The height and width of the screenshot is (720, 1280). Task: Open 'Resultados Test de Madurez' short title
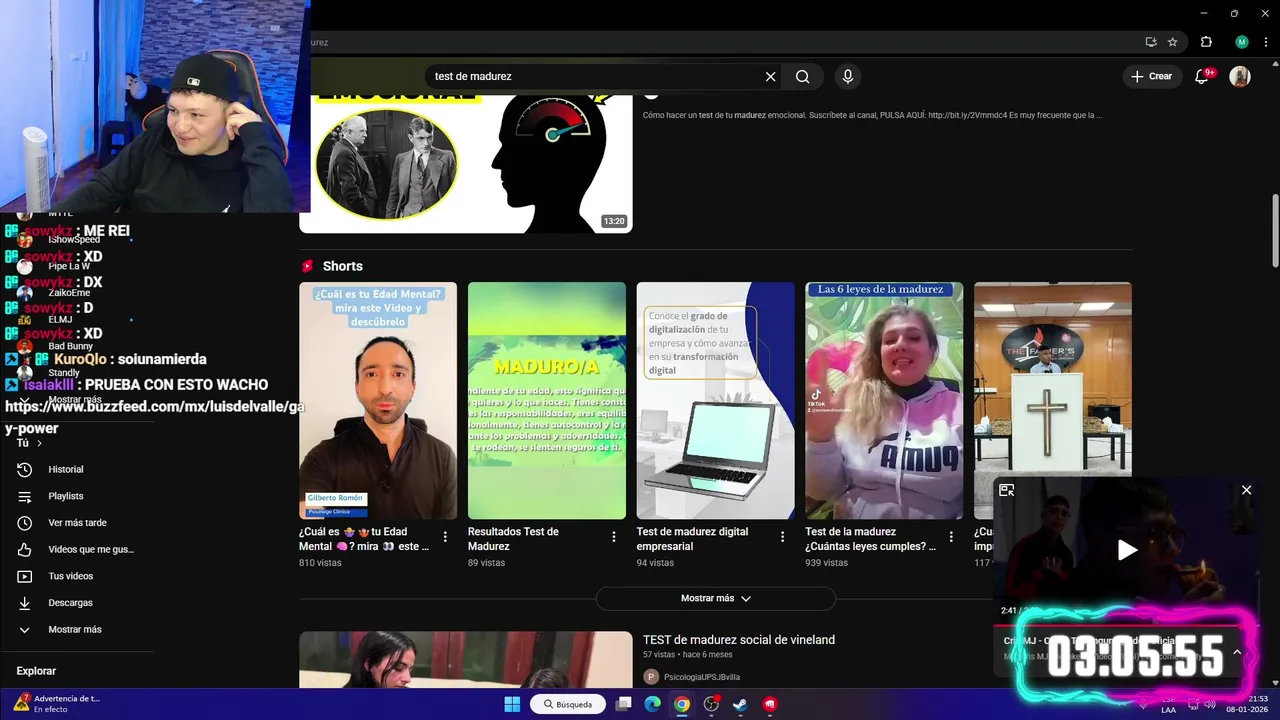(x=513, y=539)
